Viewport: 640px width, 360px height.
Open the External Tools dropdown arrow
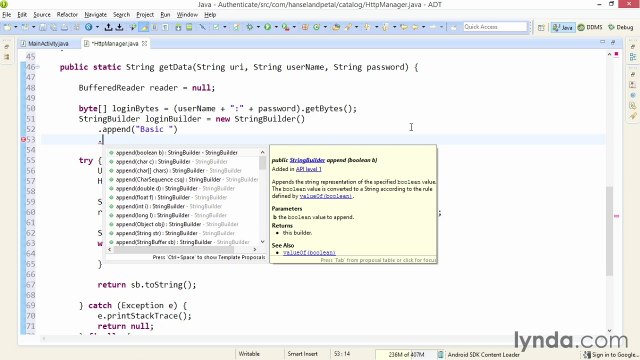coord(294,27)
